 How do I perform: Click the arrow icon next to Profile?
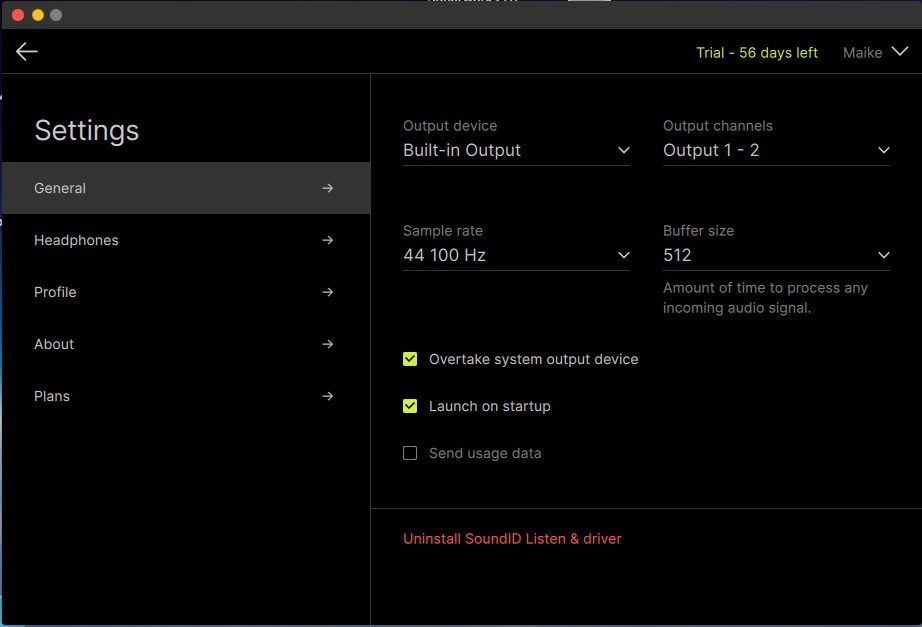[x=327, y=292]
